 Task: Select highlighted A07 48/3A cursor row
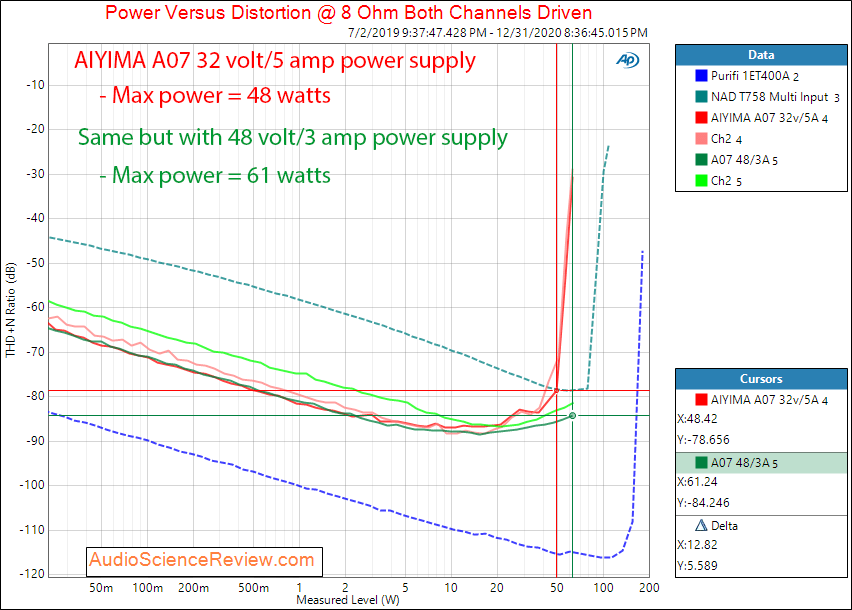[x=761, y=463]
